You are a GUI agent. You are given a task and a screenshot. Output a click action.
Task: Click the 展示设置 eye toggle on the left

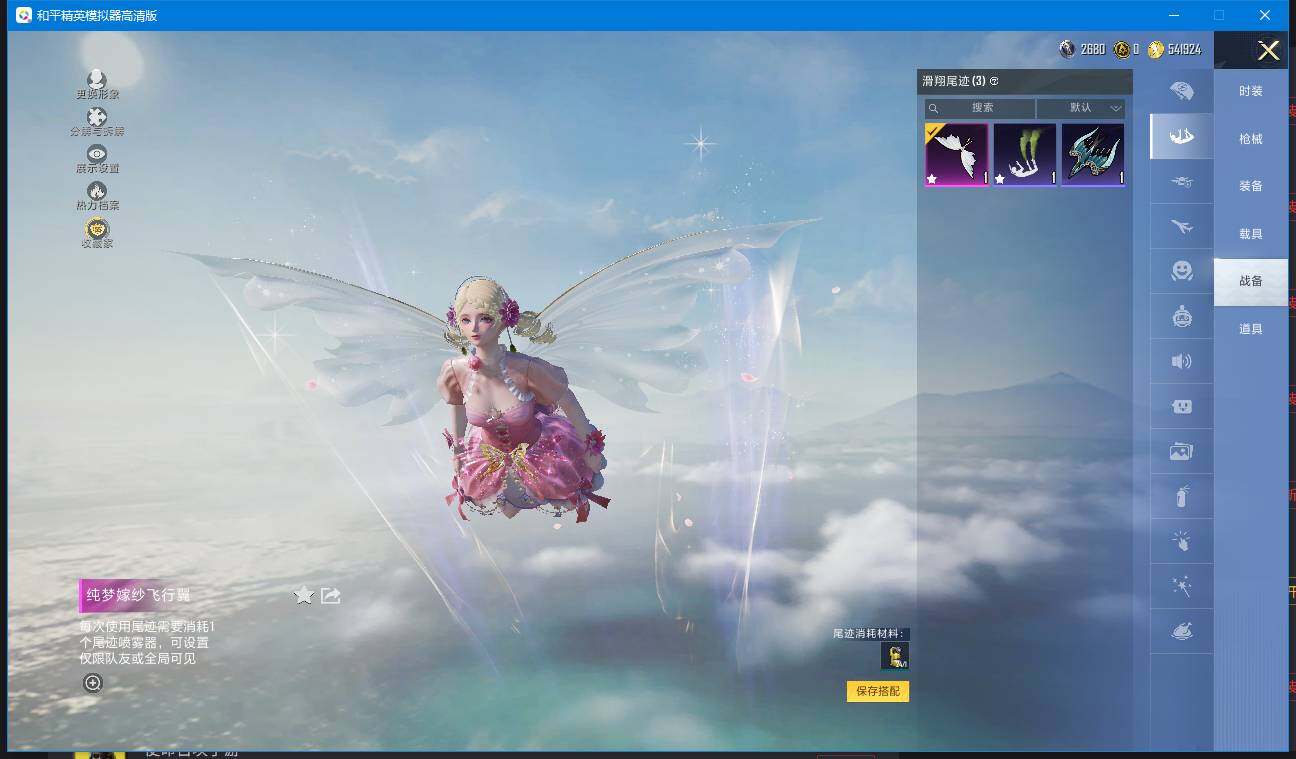[x=96, y=155]
